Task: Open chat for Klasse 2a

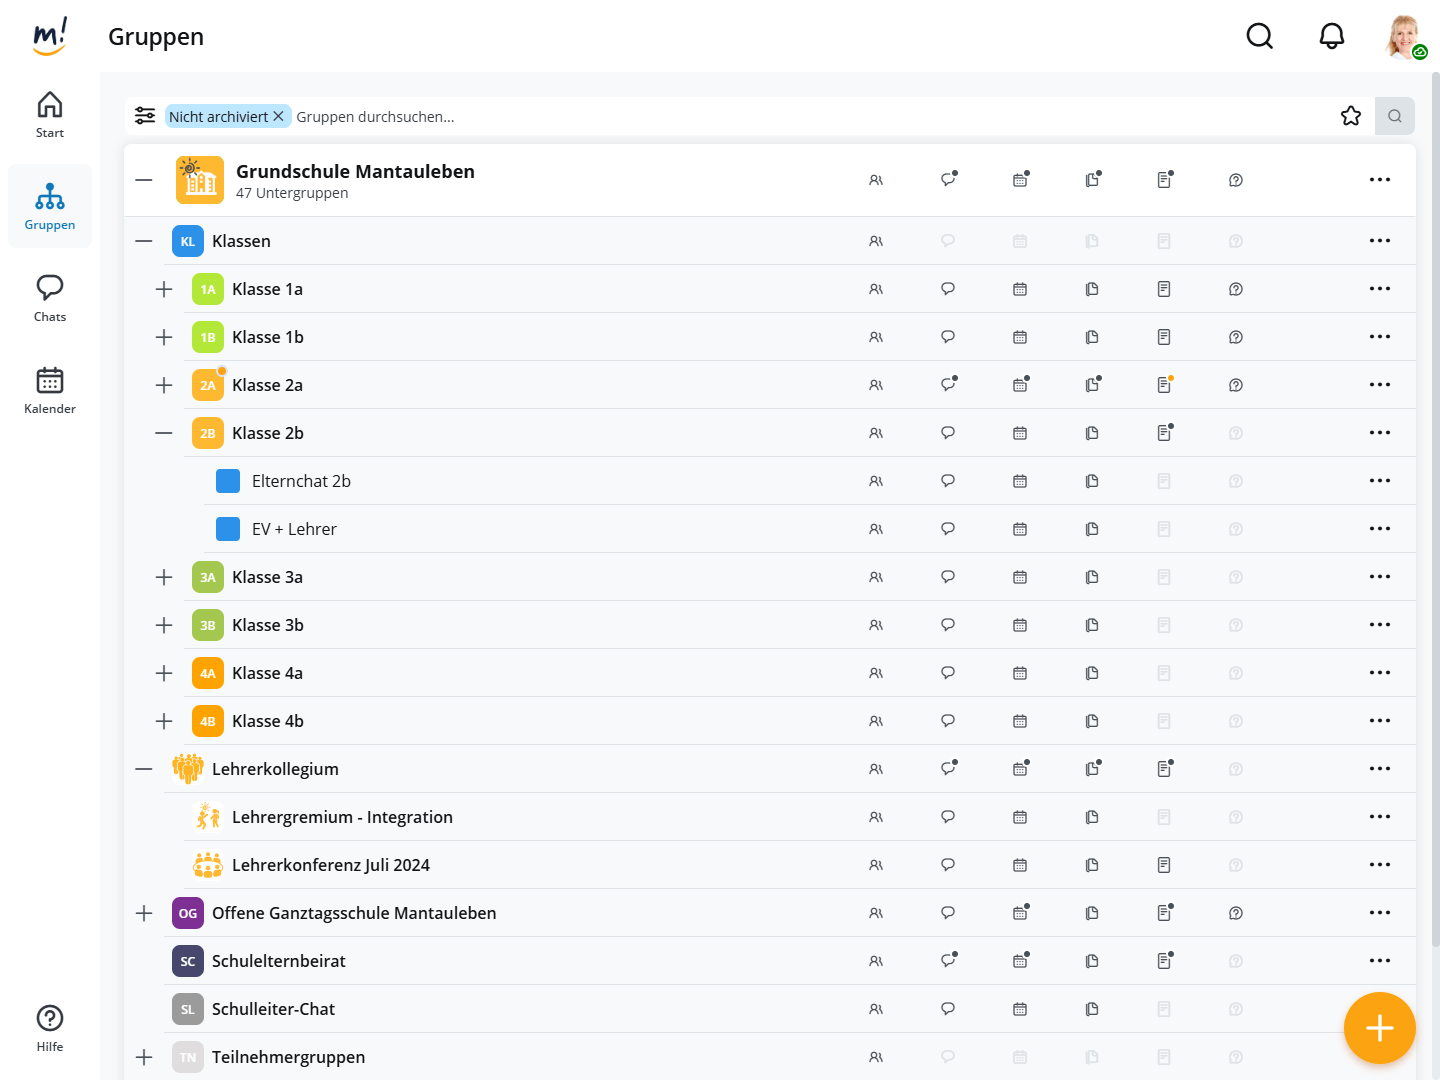Action: pyautogui.click(x=948, y=385)
